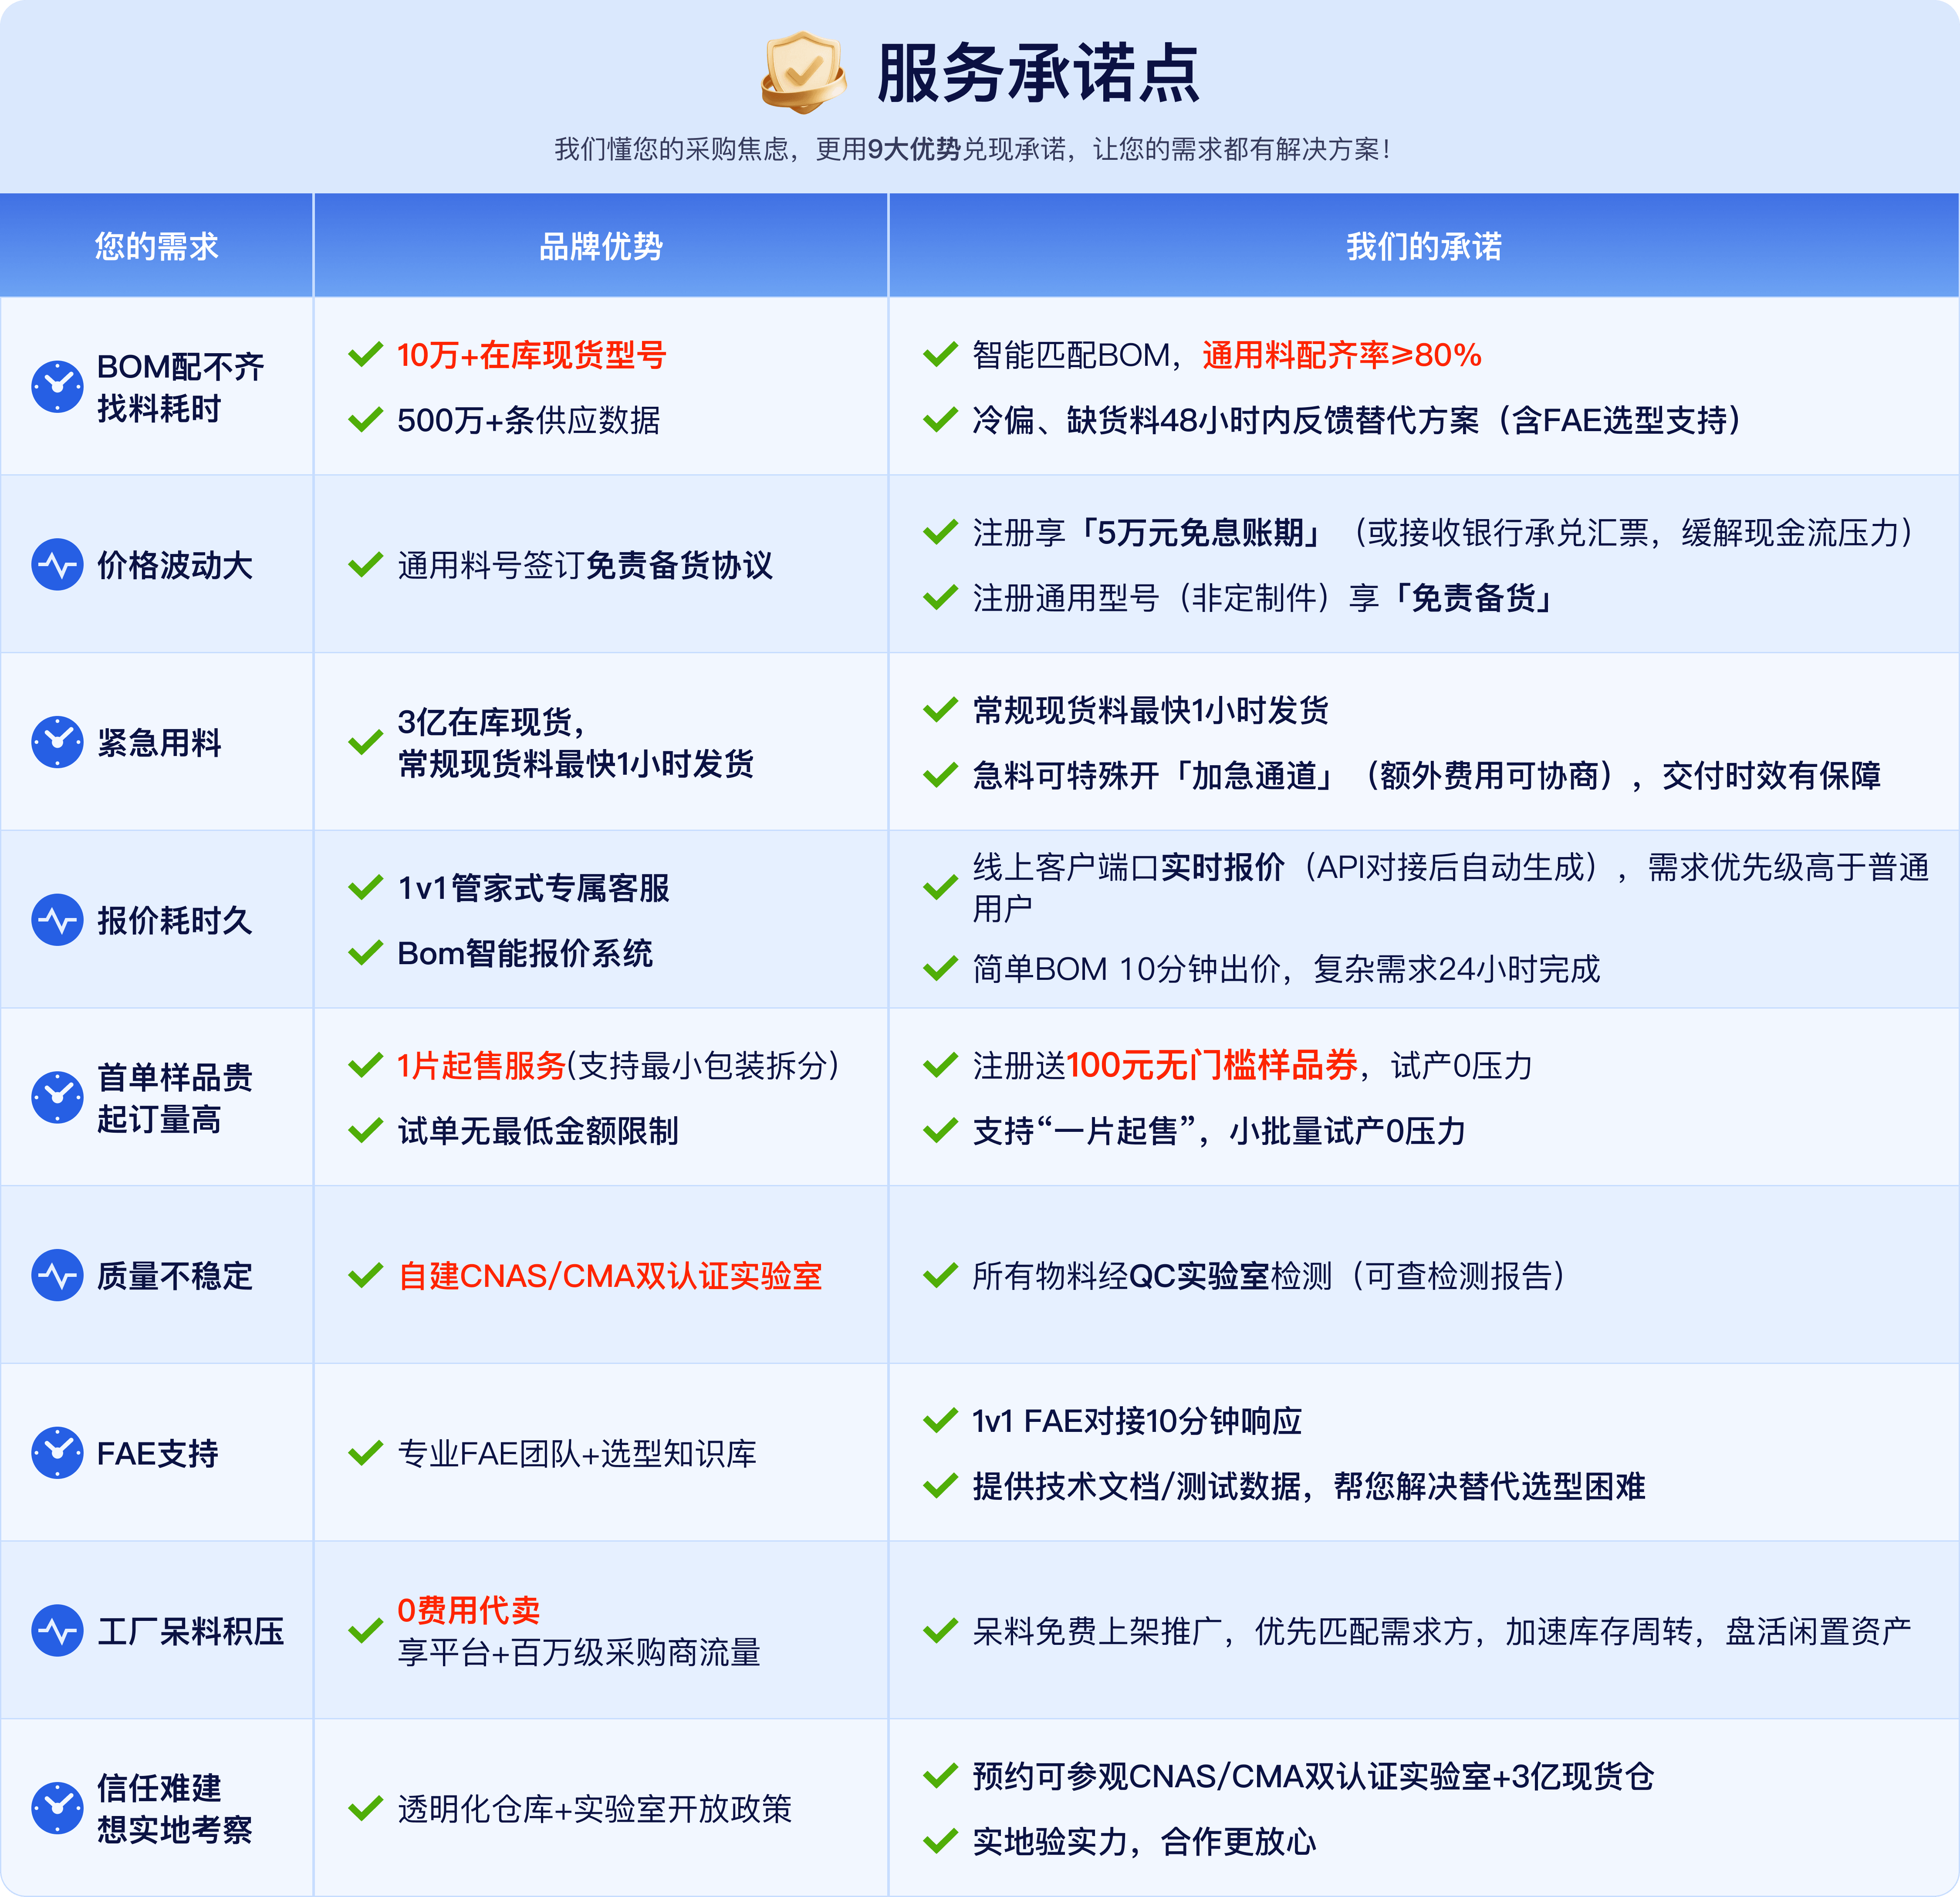Click the pulse icon next to 报价耗时久

(x=58, y=920)
